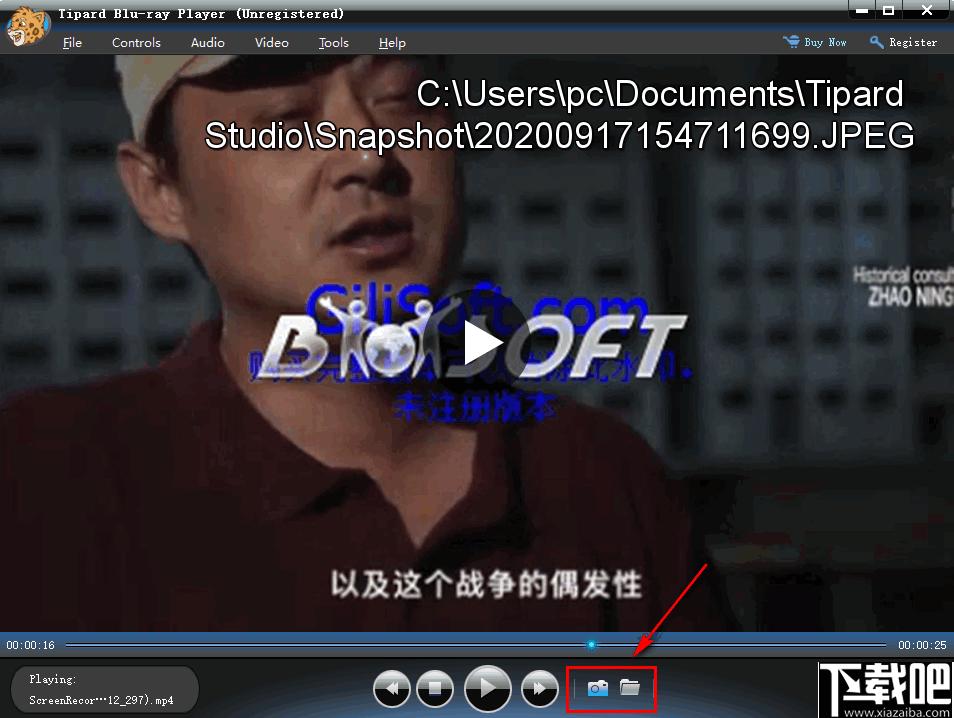Click the key icon beside Register
954x718 pixels.
[876, 41]
